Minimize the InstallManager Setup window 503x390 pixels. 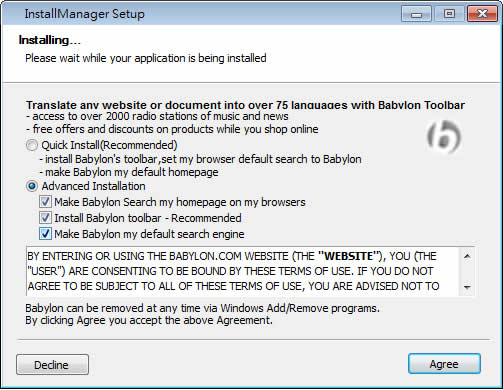416,14
